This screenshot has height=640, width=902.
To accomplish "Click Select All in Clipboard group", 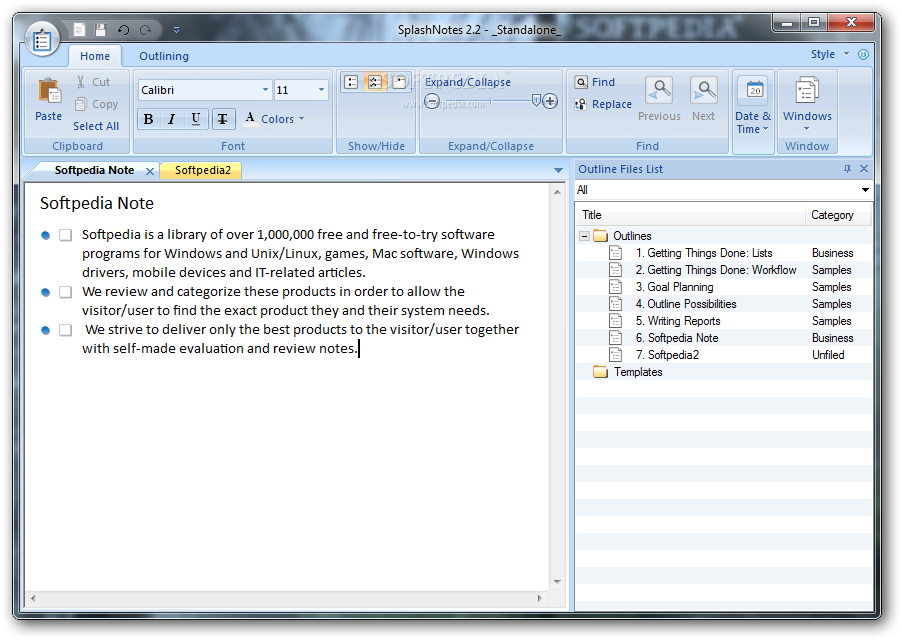I will coord(96,126).
